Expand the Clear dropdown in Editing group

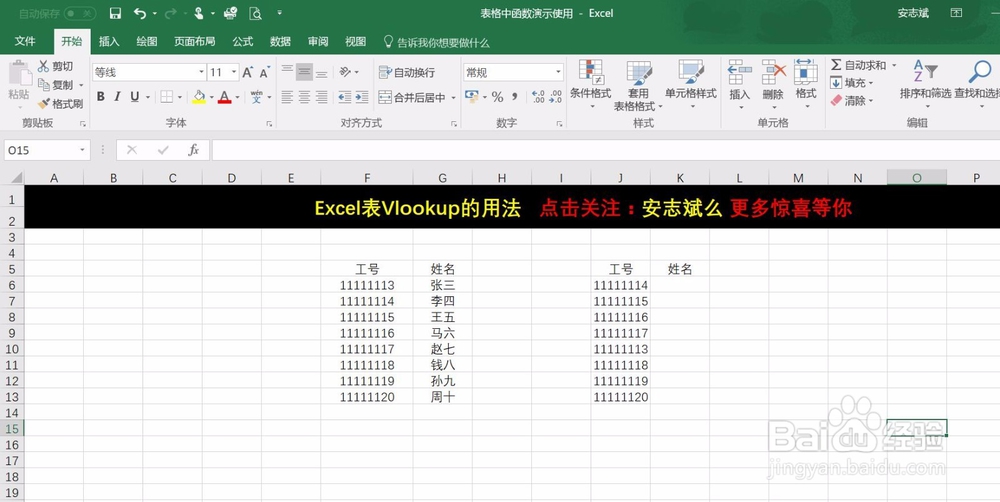(x=871, y=101)
